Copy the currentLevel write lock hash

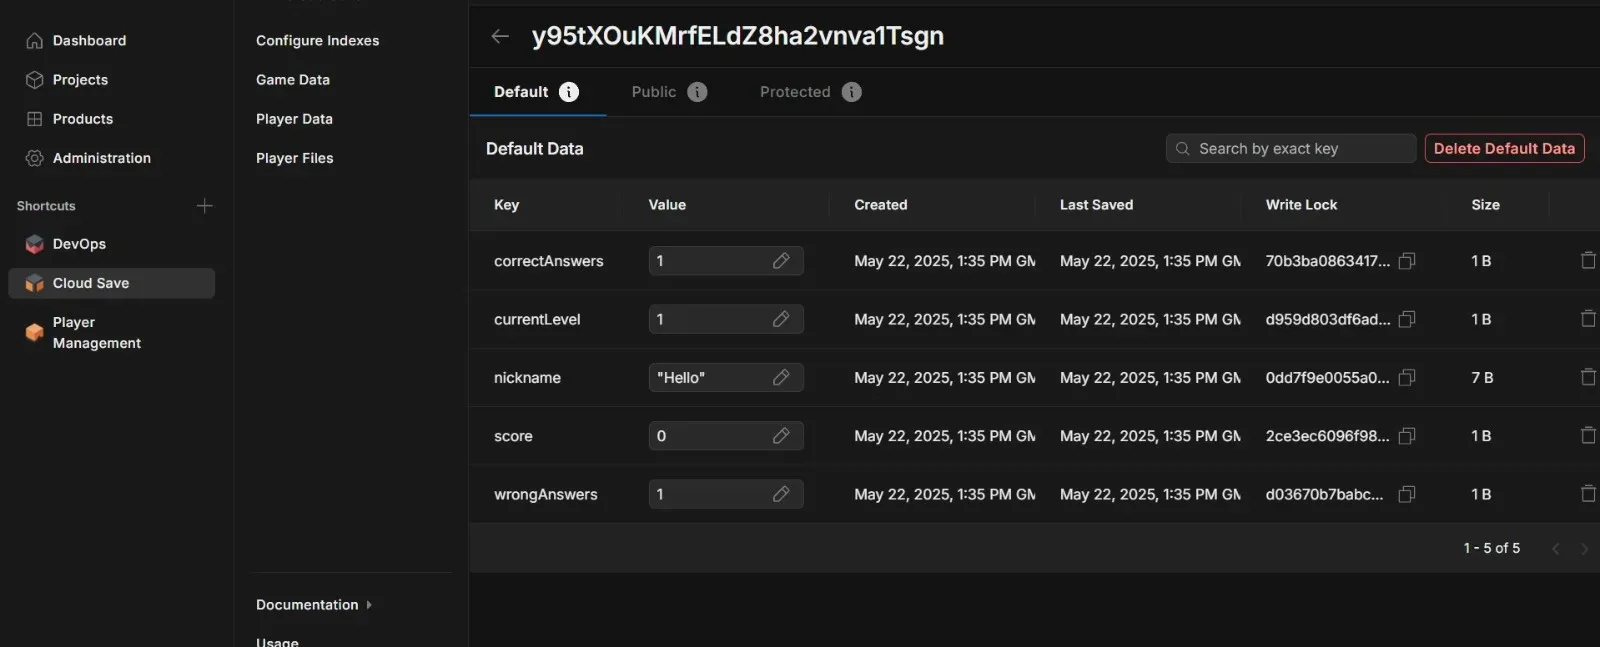[1407, 319]
